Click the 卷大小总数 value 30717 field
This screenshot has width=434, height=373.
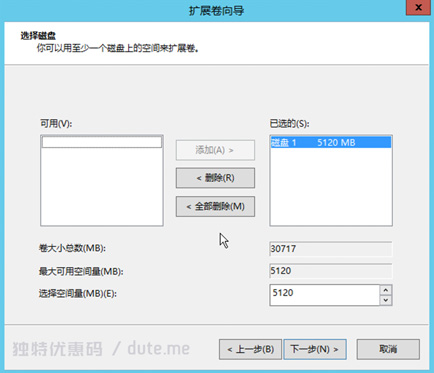pos(331,249)
